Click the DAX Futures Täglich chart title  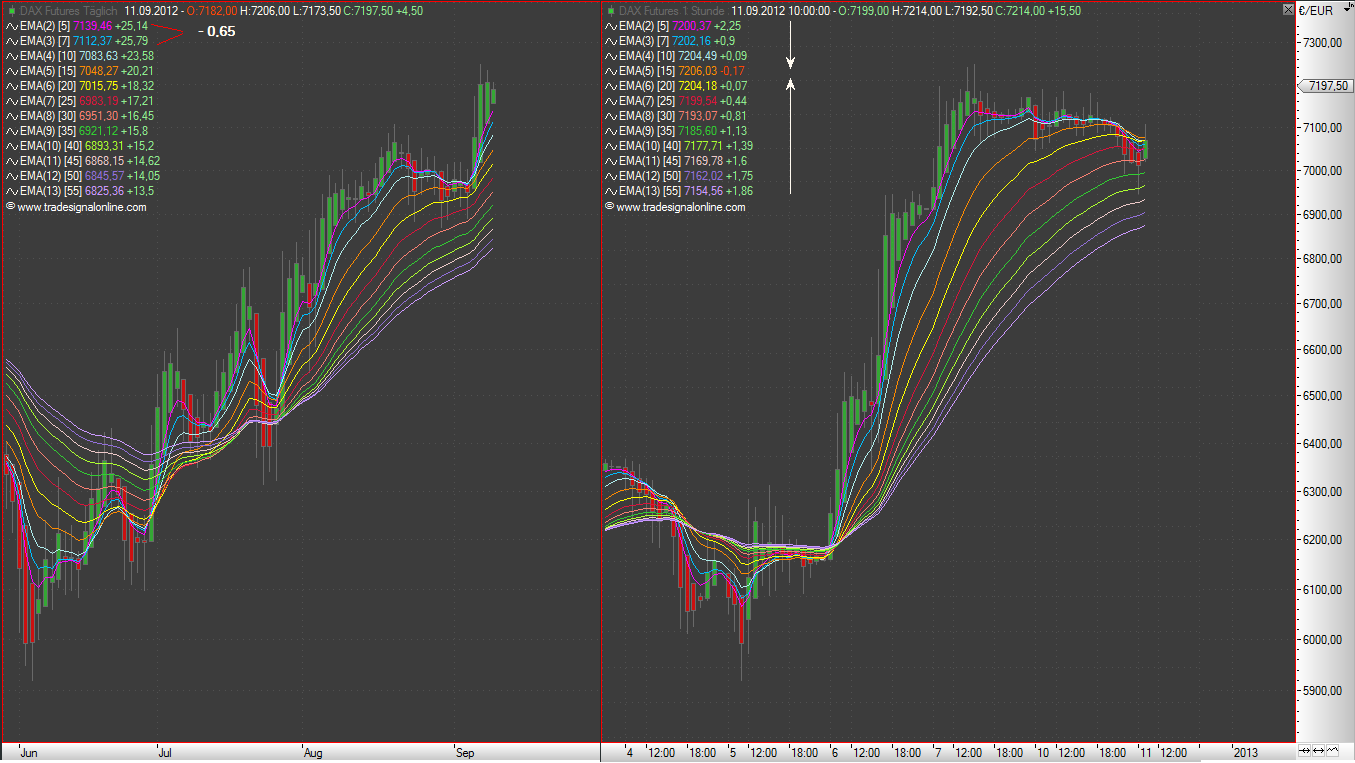69,11
